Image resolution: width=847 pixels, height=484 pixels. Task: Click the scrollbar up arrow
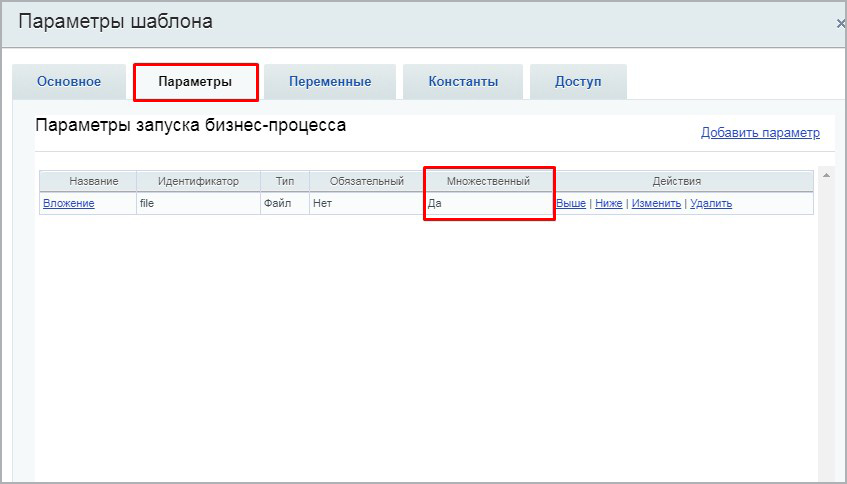(x=826, y=176)
